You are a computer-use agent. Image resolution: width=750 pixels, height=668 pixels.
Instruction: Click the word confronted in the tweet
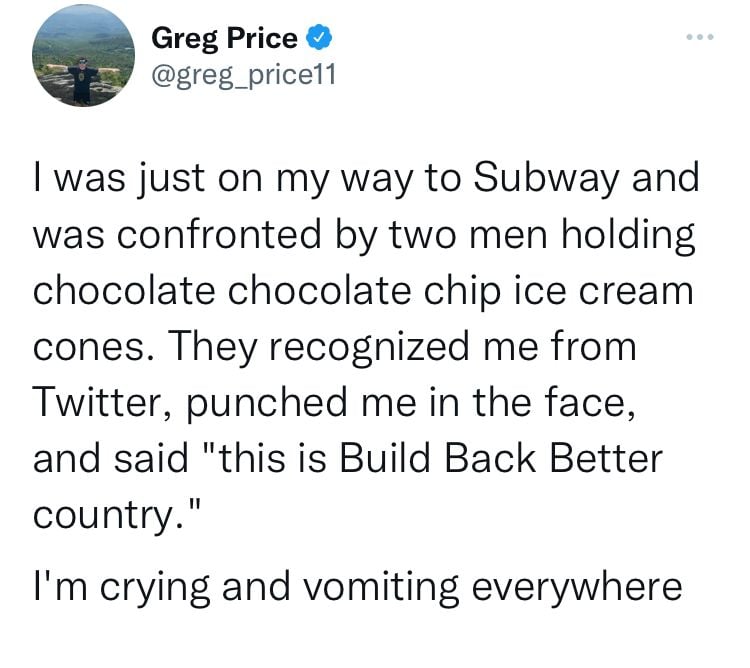coord(219,234)
